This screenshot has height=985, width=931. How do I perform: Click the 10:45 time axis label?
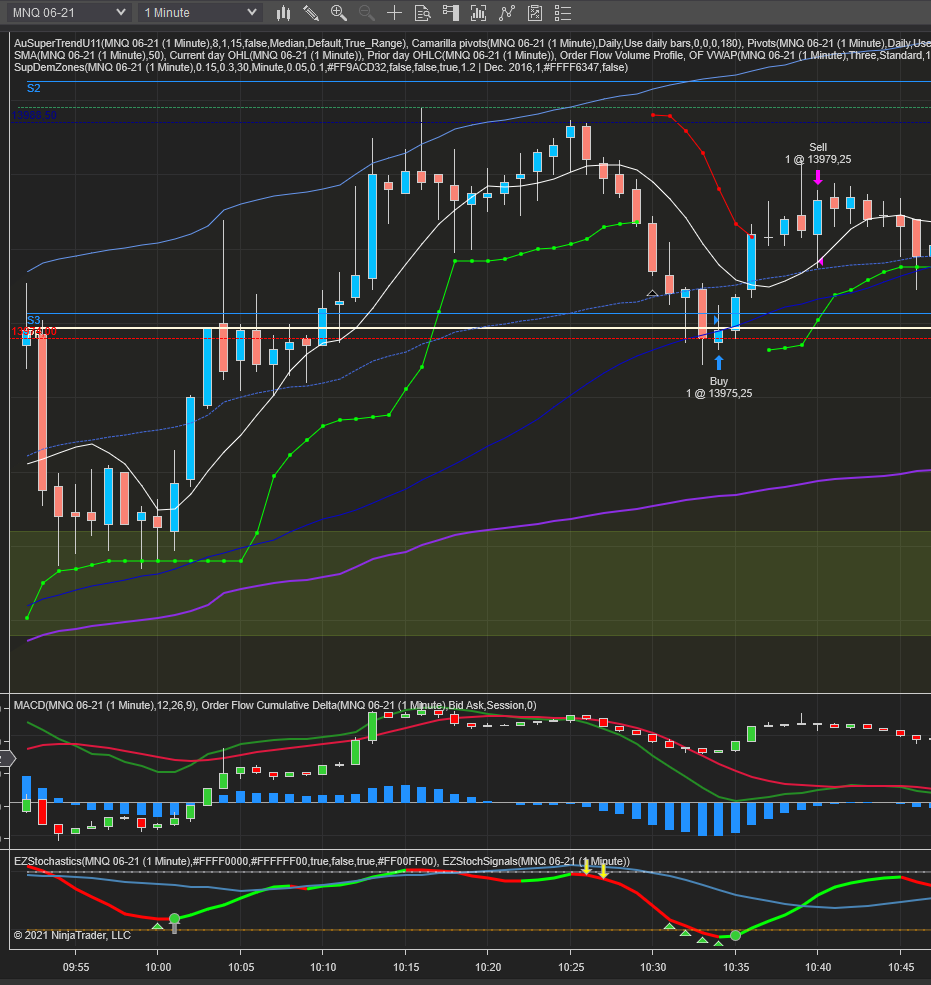point(901,967)
